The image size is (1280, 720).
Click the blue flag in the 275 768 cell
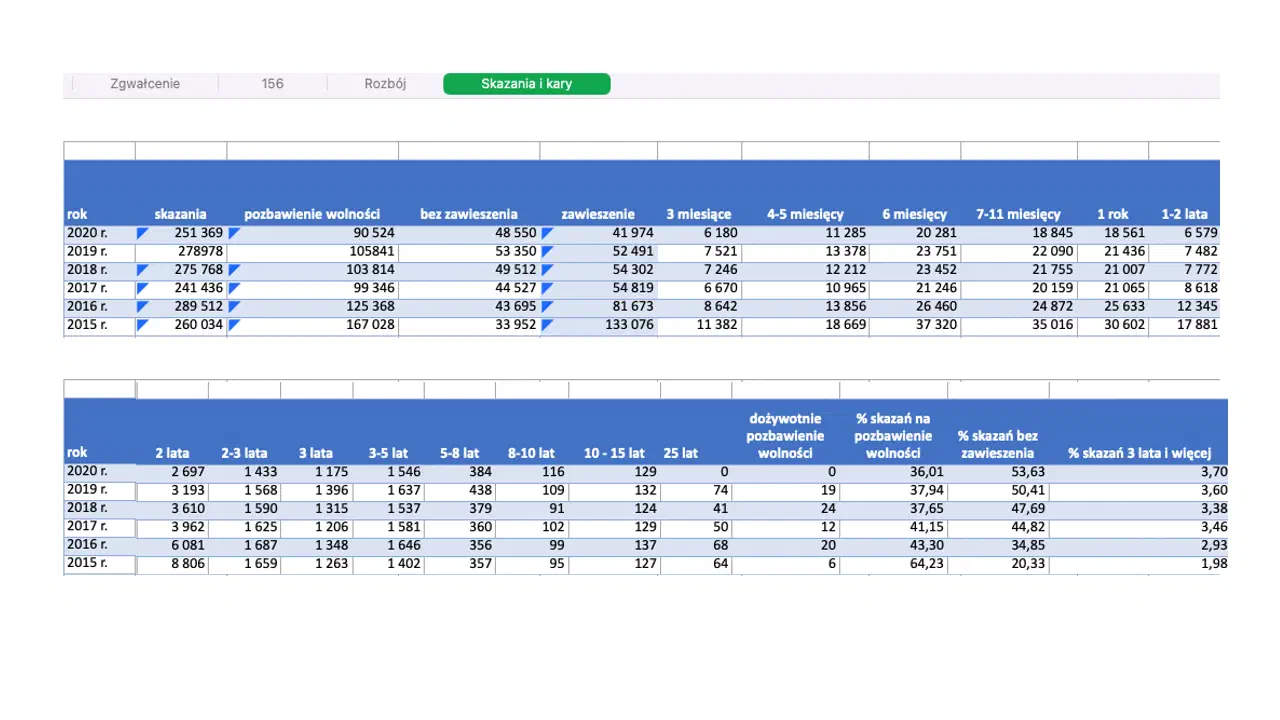[x=142, y=270]
